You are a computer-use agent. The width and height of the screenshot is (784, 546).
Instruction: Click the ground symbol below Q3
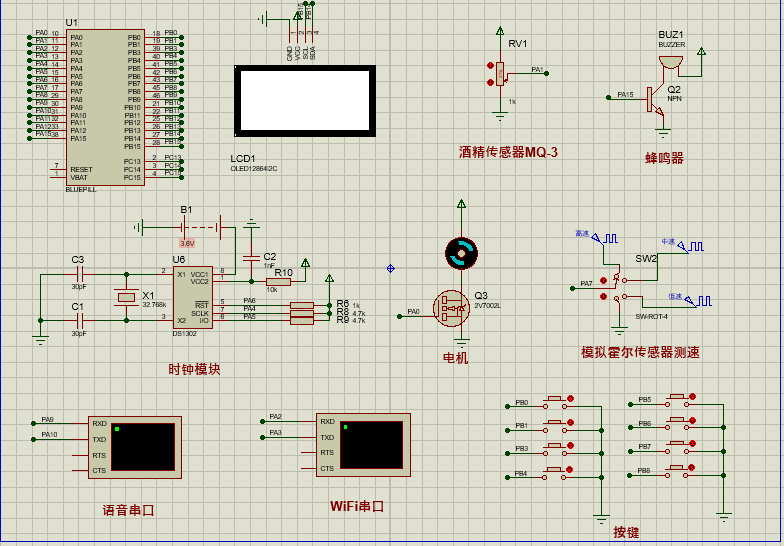coord(461,344)
